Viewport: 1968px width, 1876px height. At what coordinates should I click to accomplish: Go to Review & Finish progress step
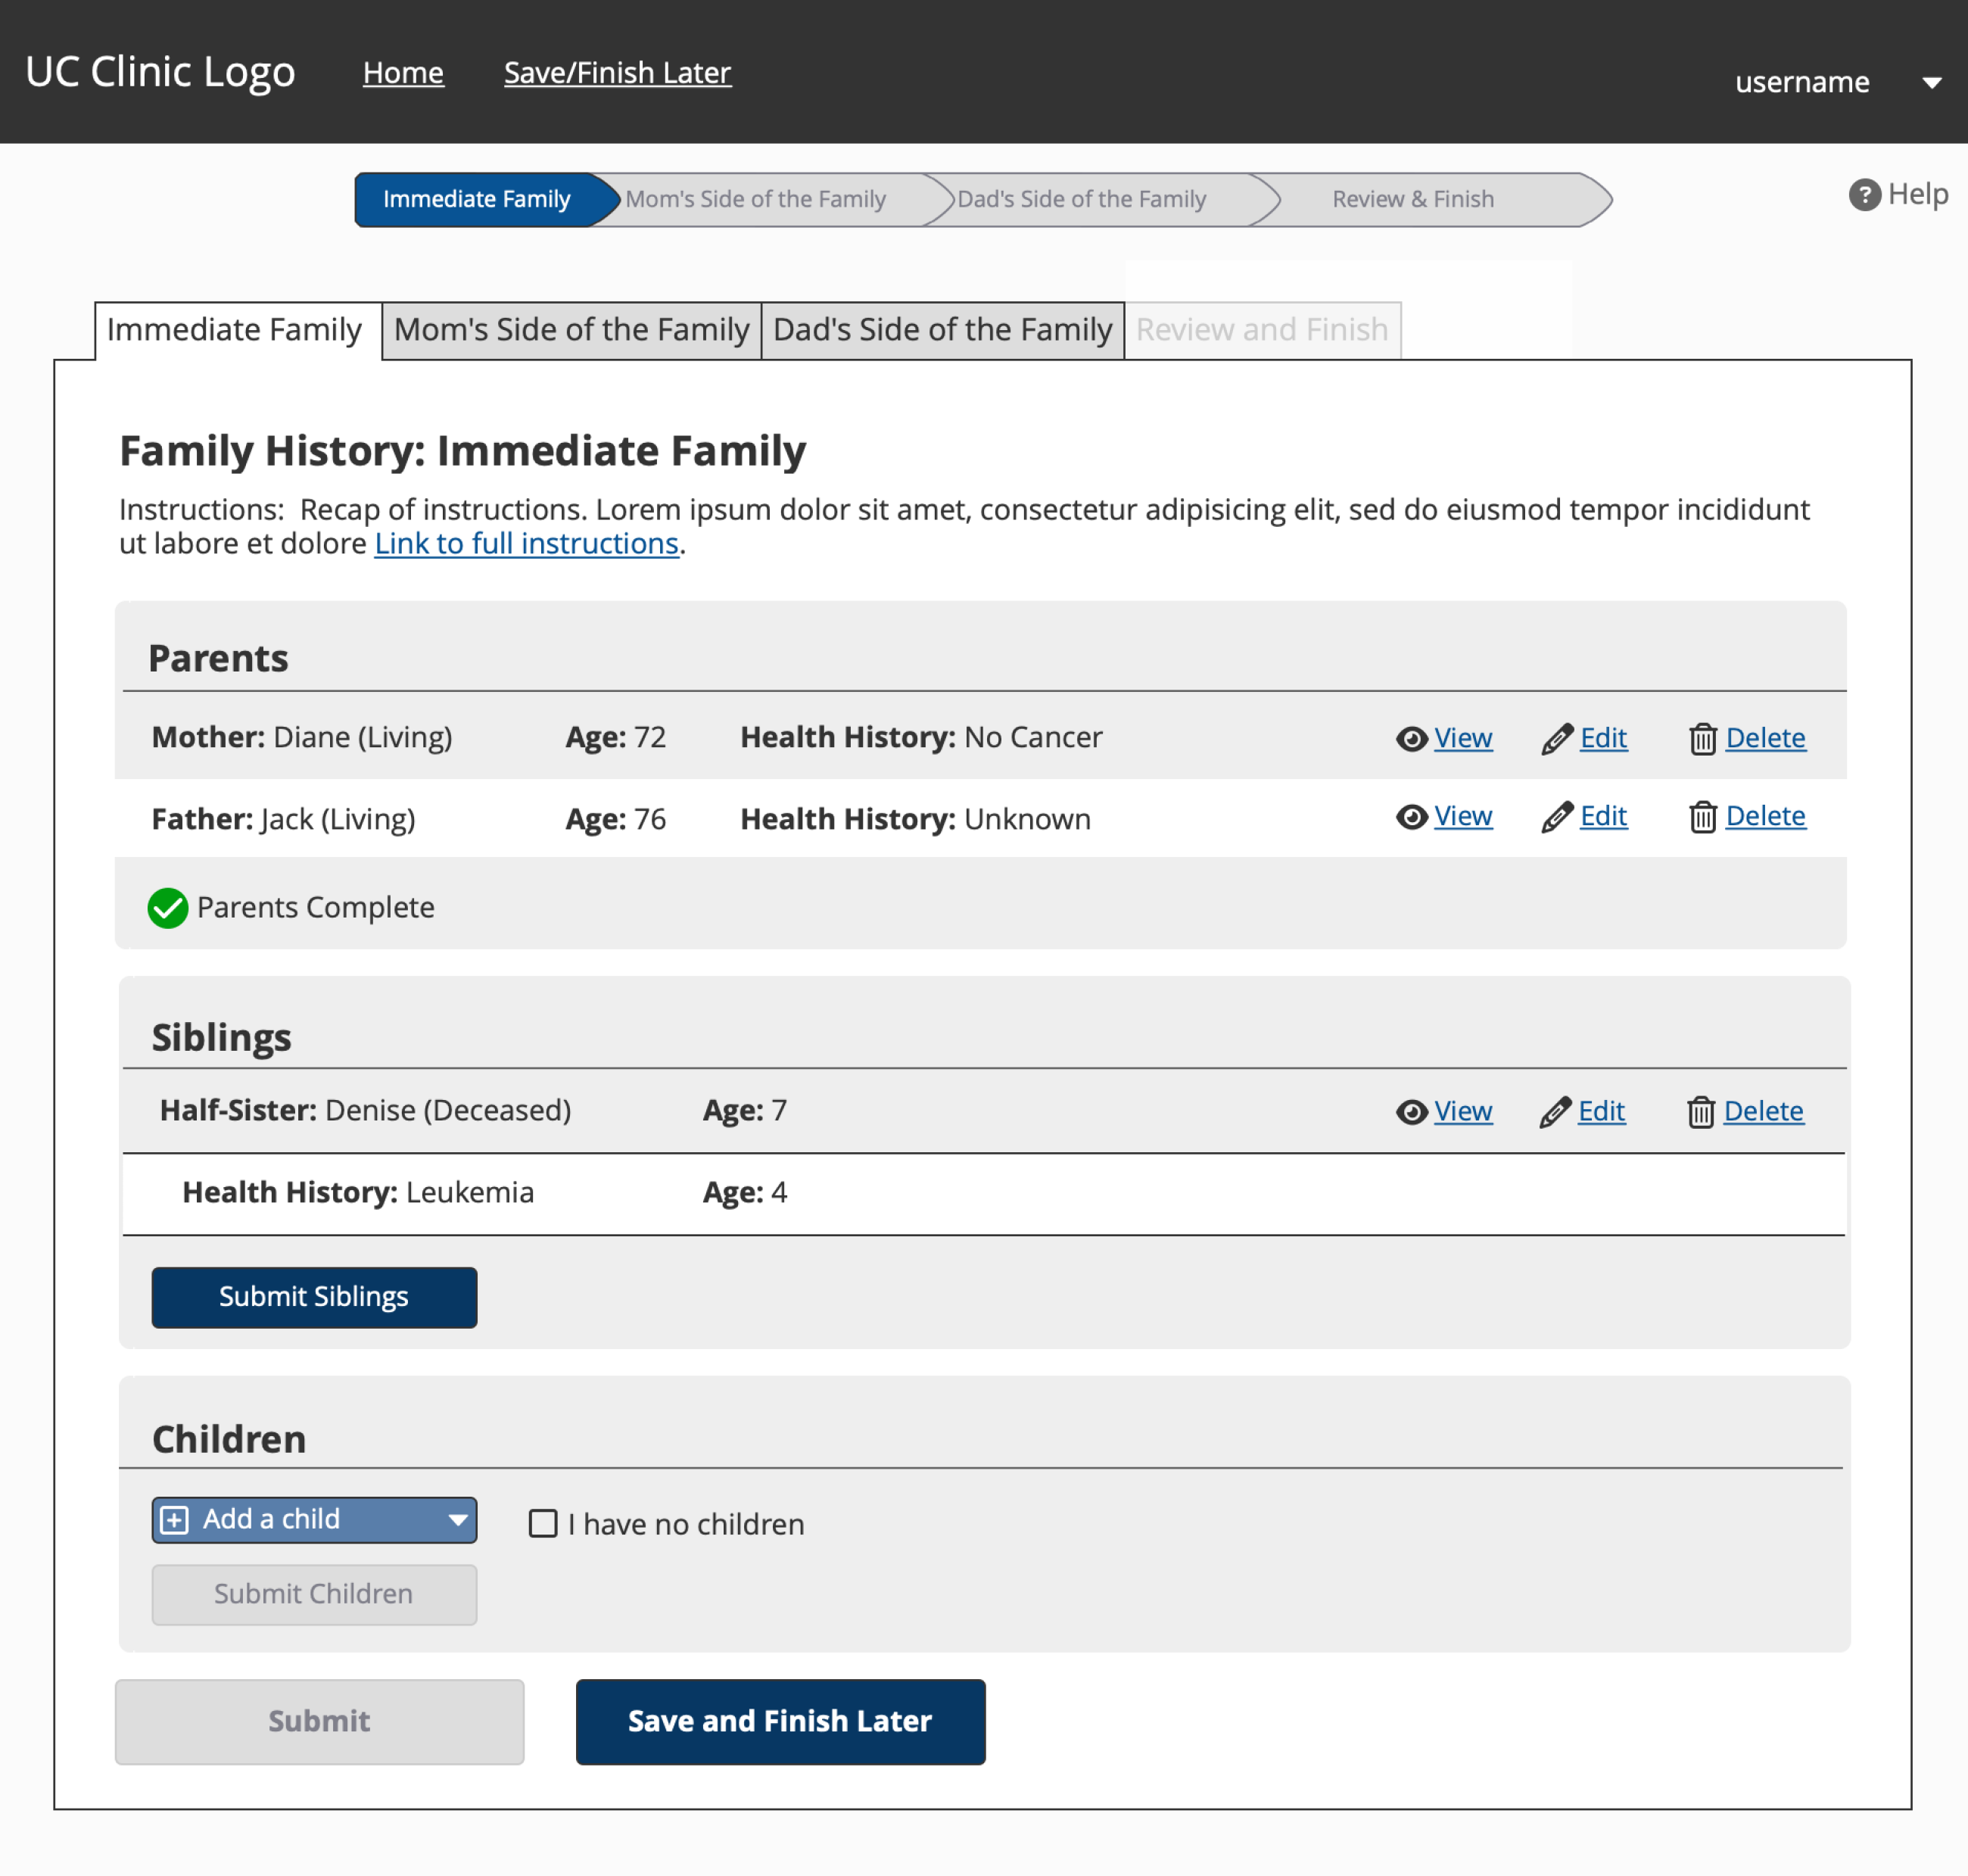[1413, 199]
